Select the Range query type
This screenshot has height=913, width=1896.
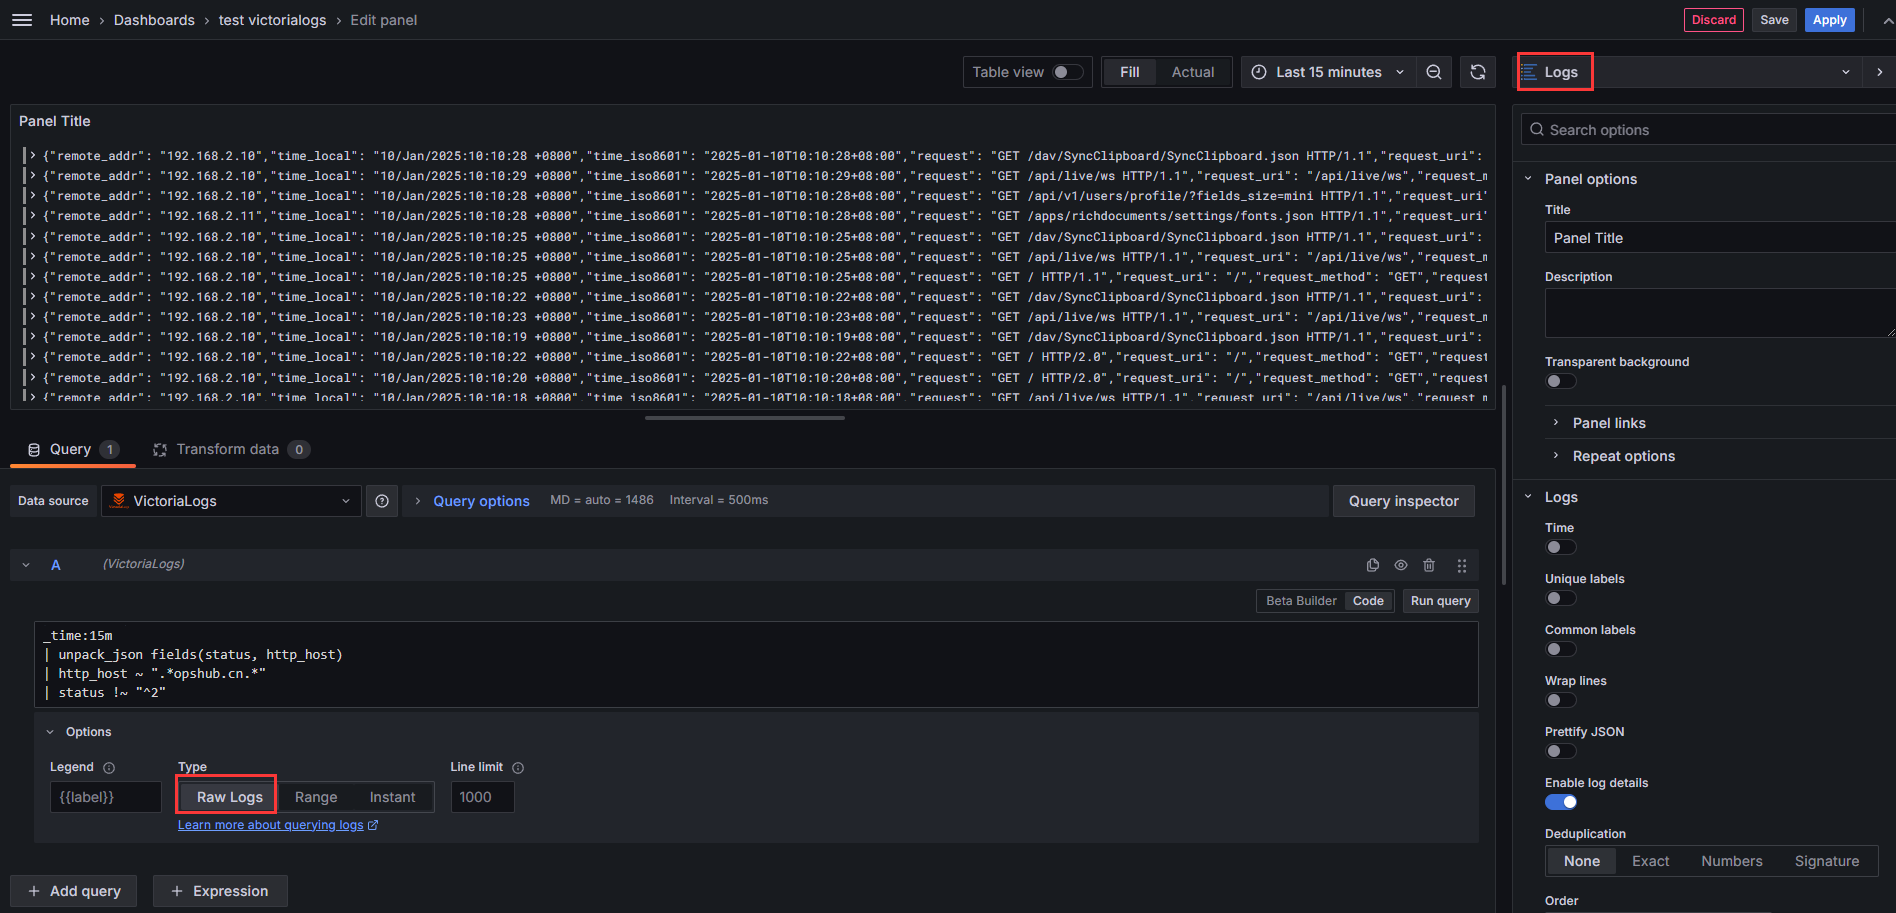tap(316, 797)
